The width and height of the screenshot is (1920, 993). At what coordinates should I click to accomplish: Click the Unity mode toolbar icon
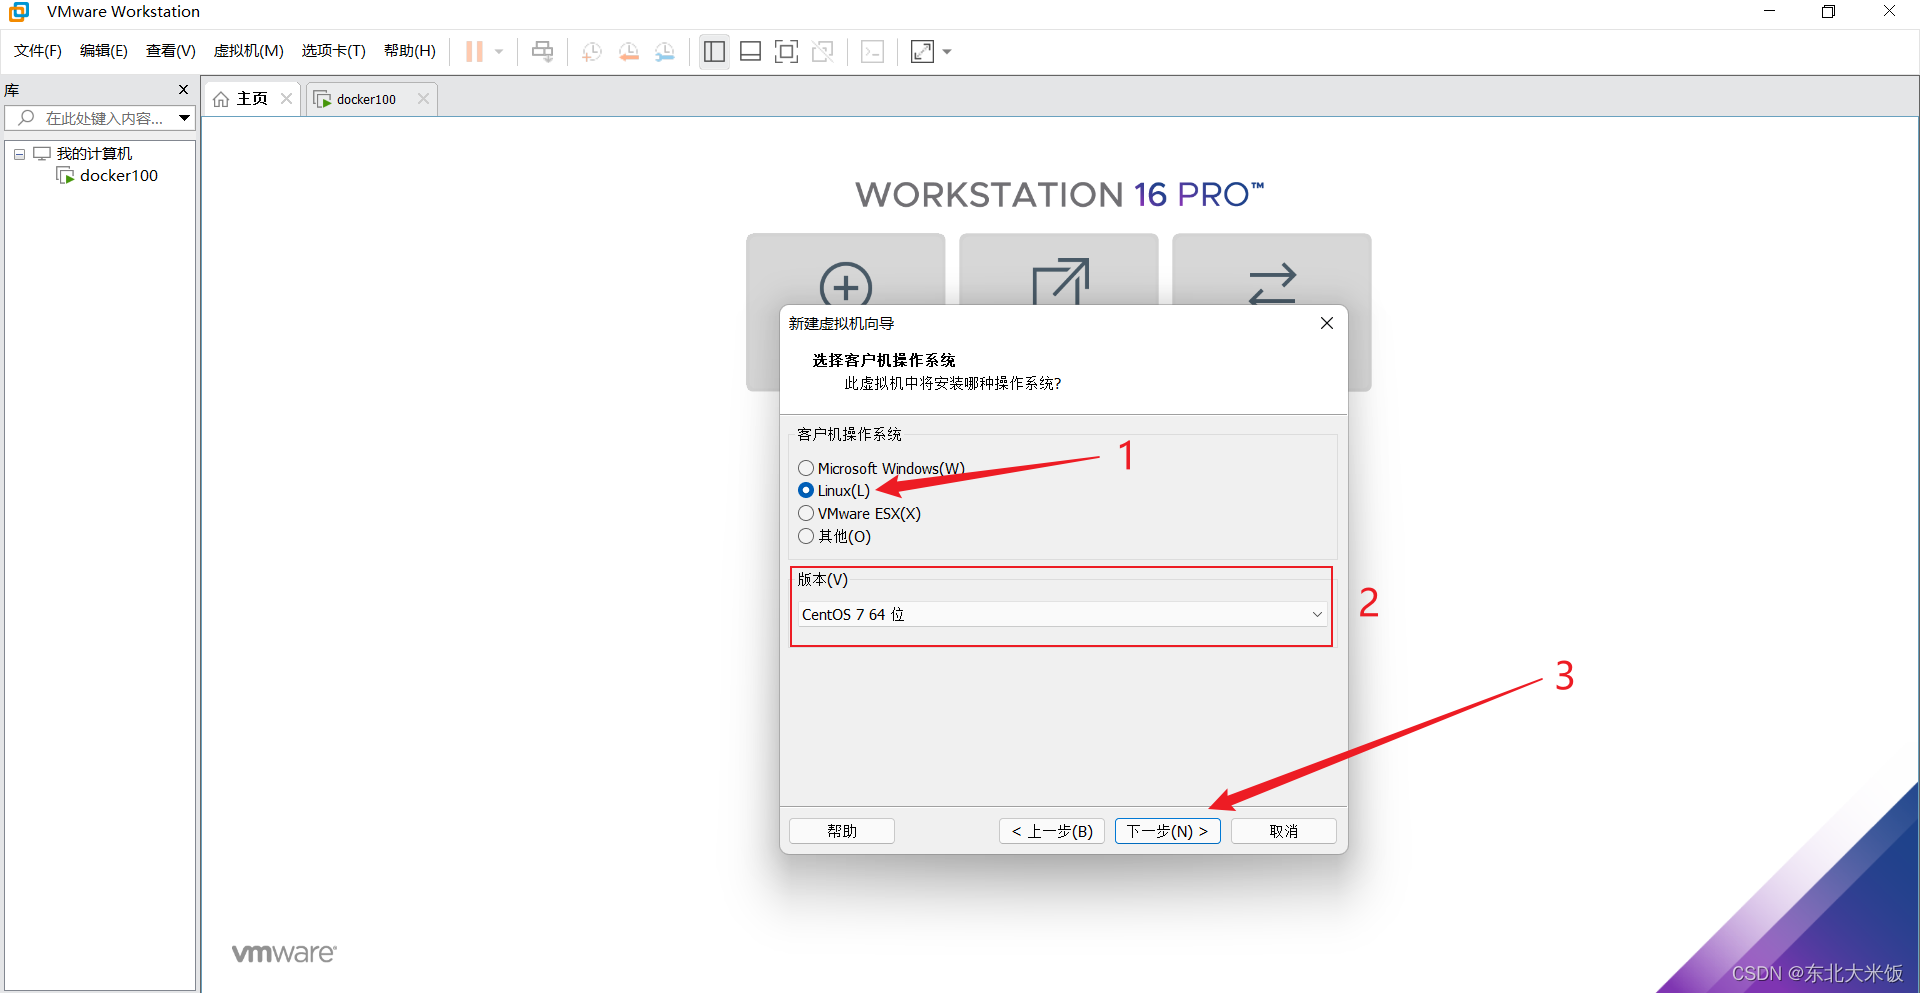(x=823, y=52)
